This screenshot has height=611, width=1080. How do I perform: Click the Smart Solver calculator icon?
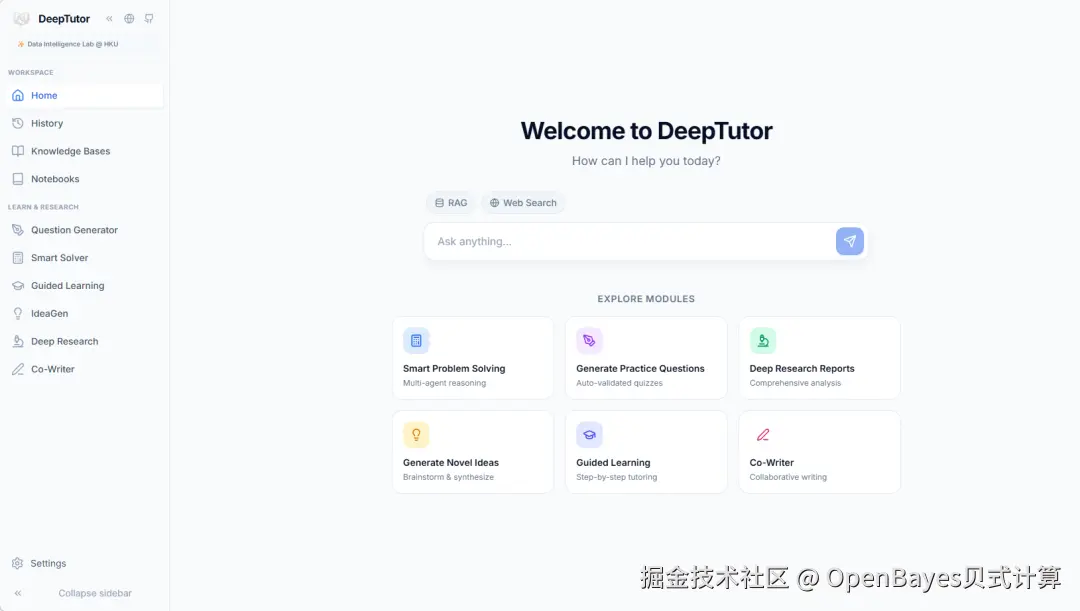tap(18, 258)
